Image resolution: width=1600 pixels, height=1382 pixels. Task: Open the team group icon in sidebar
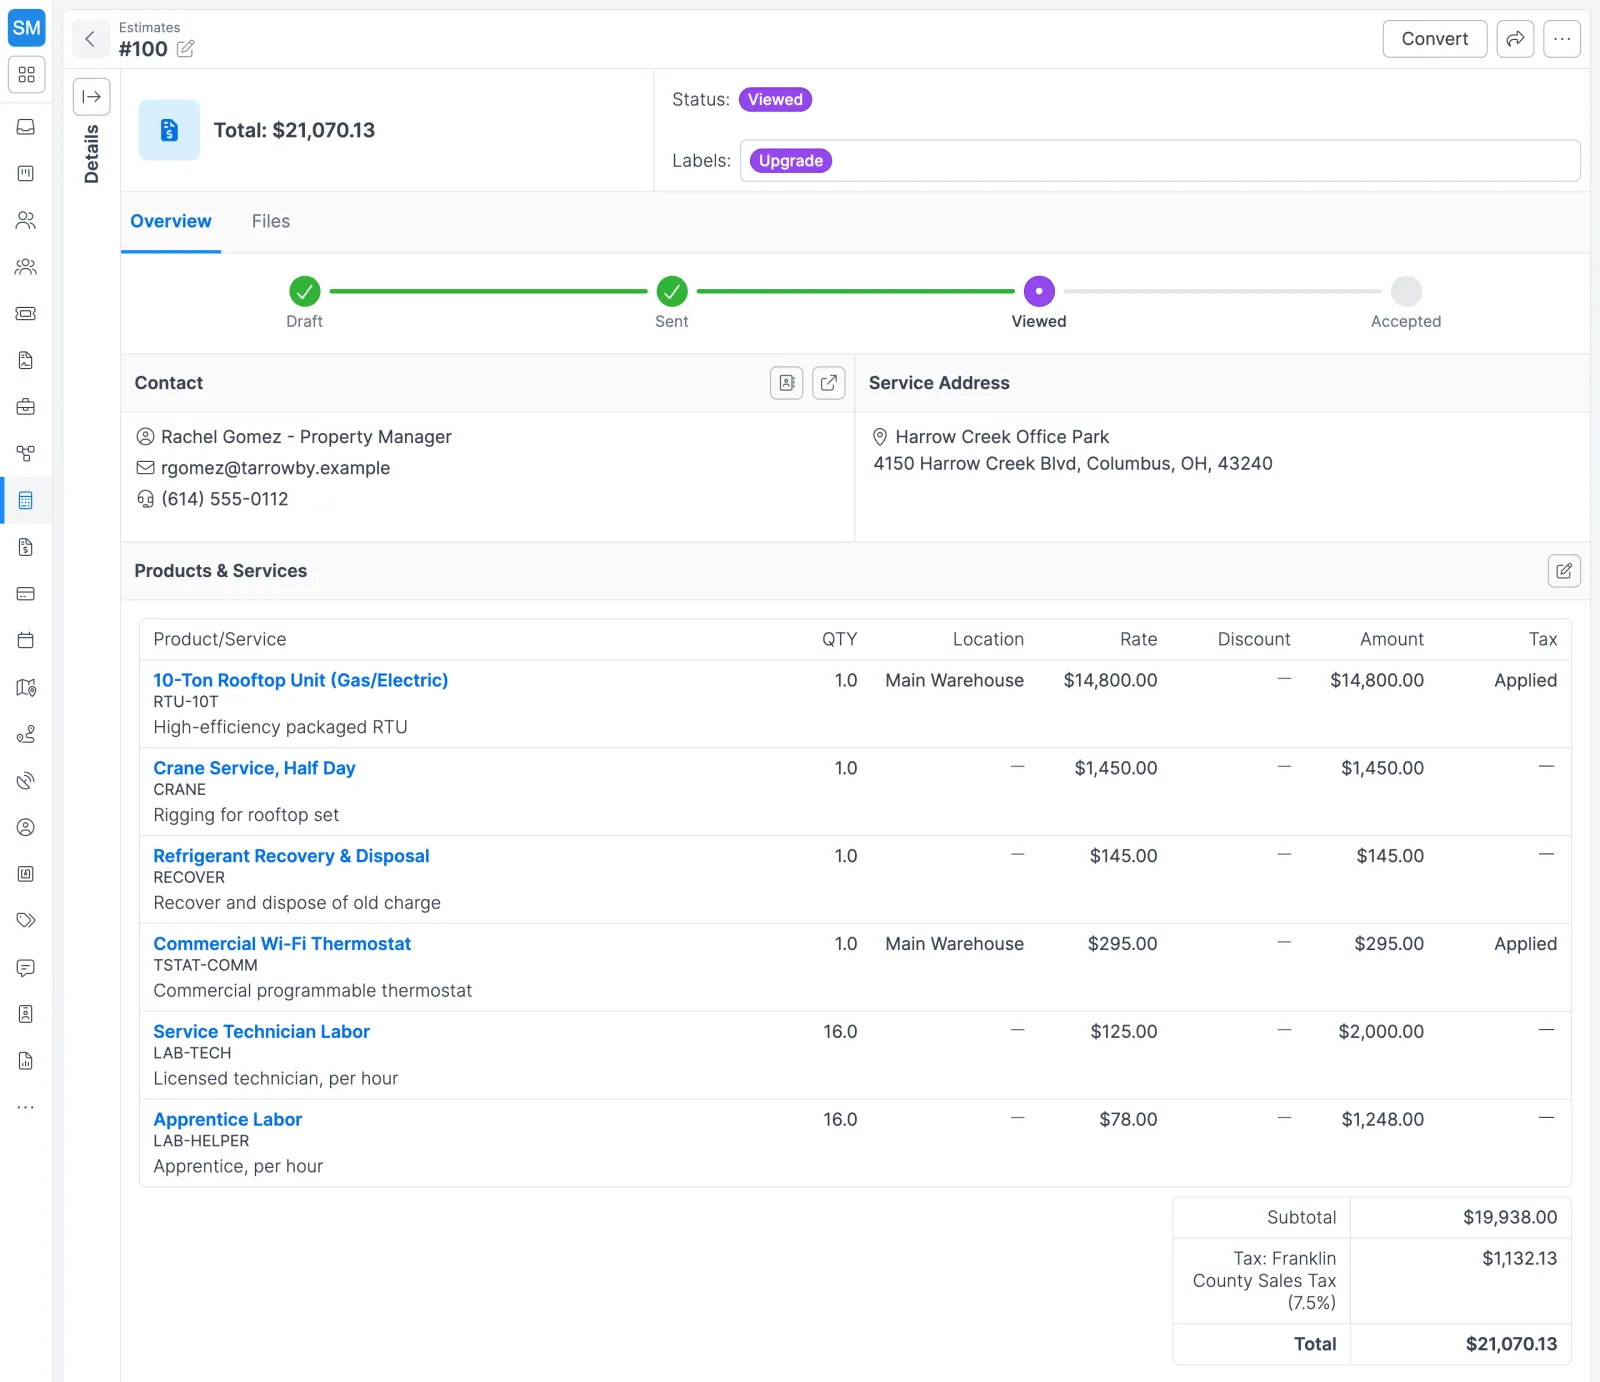[26, 267]
